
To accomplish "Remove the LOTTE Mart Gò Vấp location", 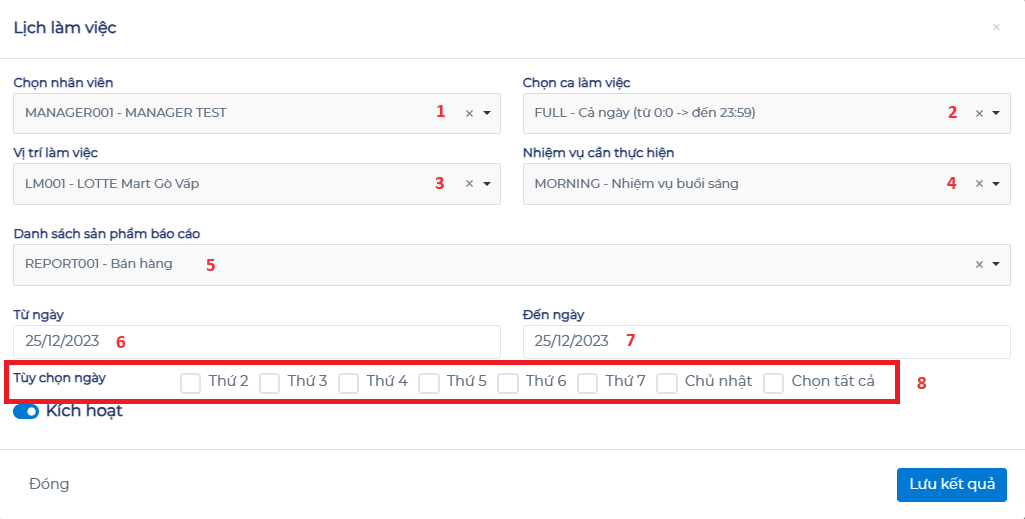I will [469, 184].
